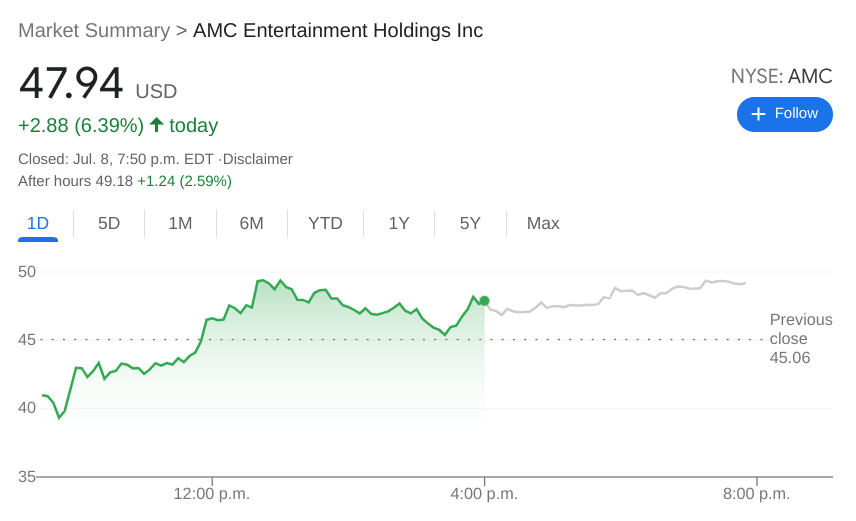This screenshot has width=856, height=521.
Task: Click the 12:00 p.m. axis label
Action: pyautogui.click(x=212, y=494)
